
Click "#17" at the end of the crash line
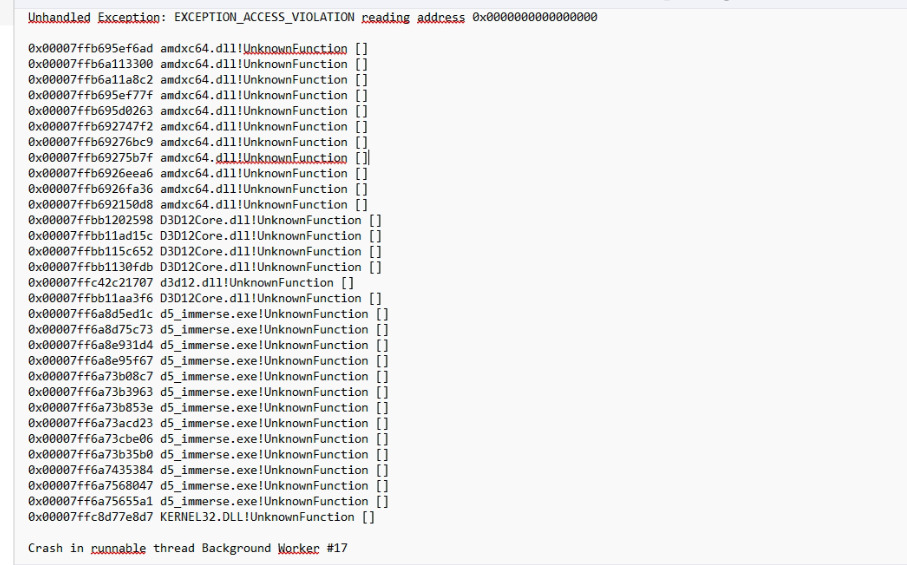coord(337,548)
